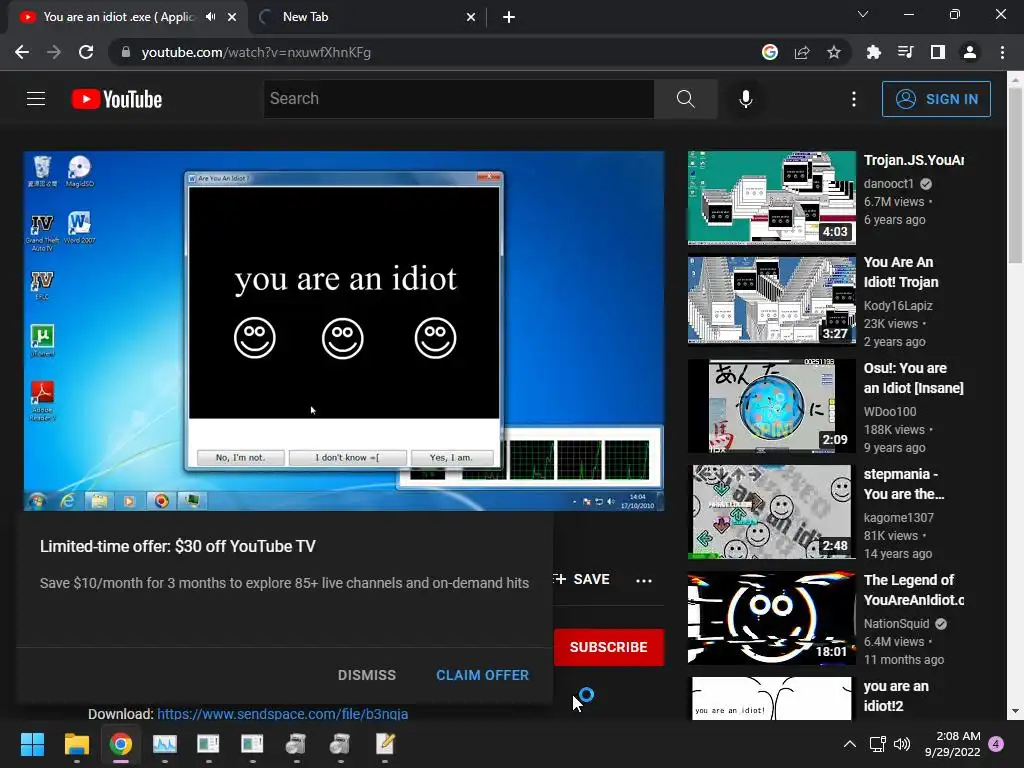Mute the tab via speaker icon
This screenshot has height=768, width=1024.
pyautogui.click(x=210, y=17)
